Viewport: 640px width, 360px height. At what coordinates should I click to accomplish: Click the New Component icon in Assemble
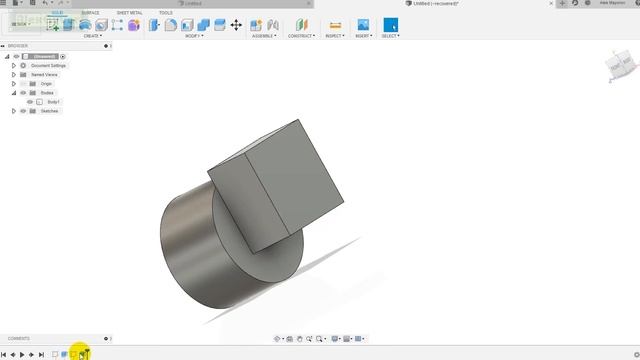click(x=256, y=25)
